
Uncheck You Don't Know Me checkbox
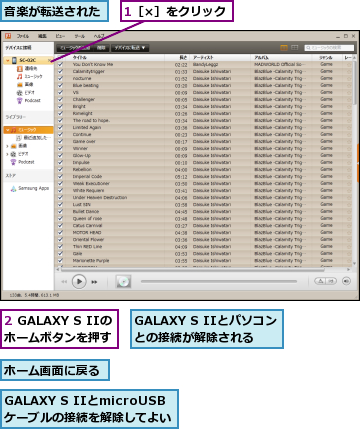[60, 64]
